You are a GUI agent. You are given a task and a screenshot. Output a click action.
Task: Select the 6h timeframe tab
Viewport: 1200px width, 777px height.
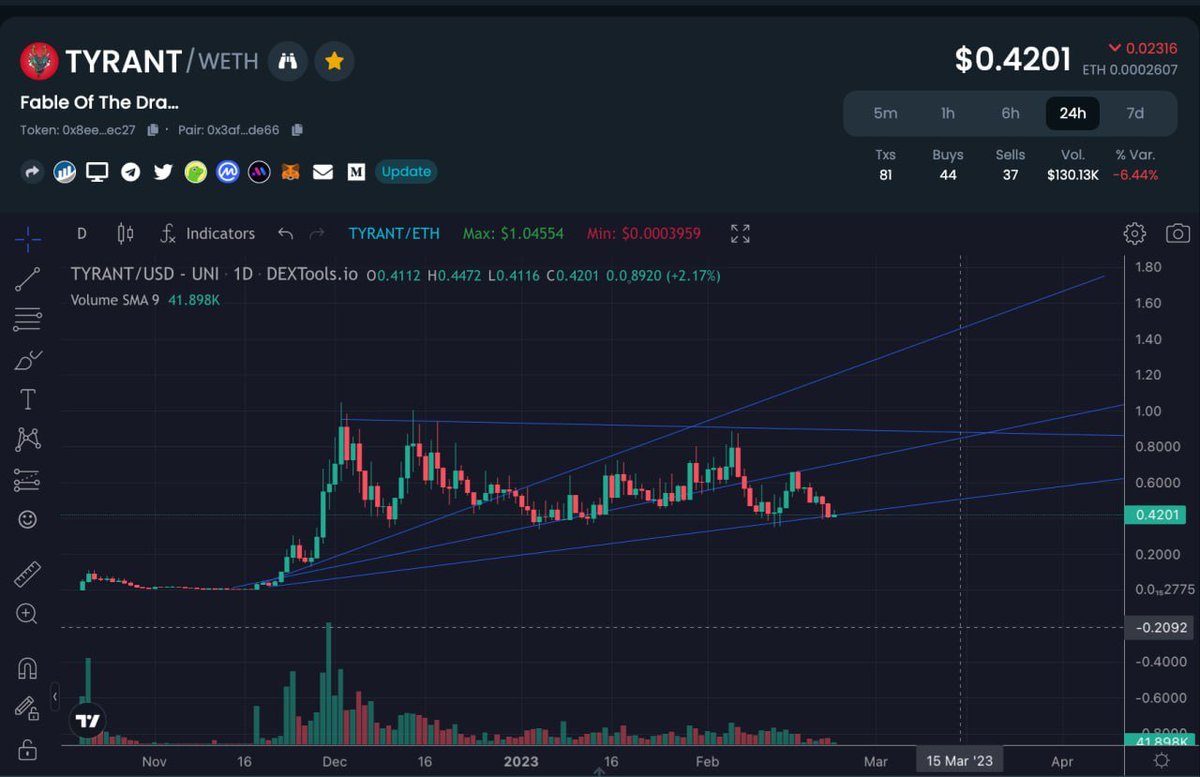point(1010,113)
